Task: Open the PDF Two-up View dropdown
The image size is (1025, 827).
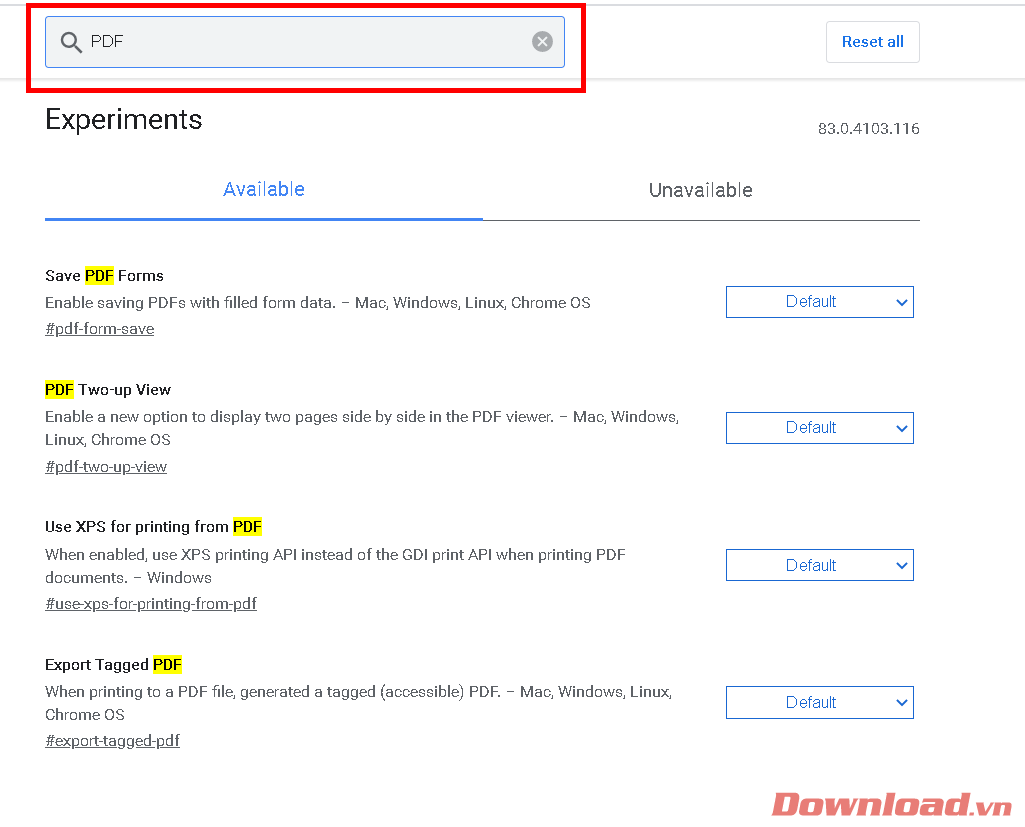Action: click(819, 428)
